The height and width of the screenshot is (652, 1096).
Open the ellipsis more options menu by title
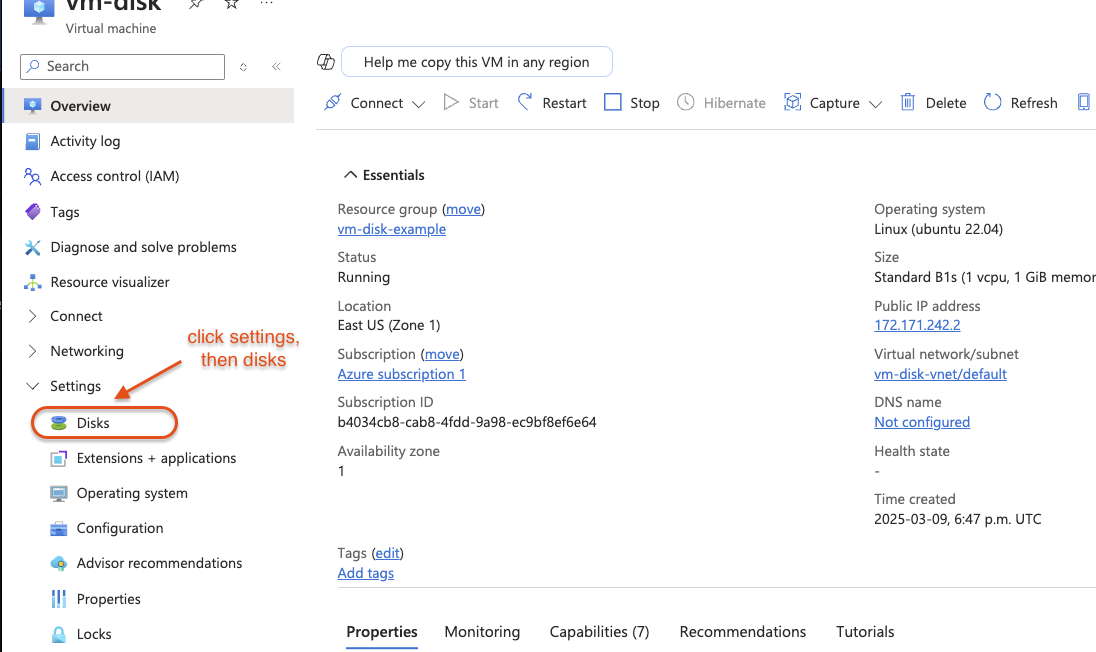(266, 3)
